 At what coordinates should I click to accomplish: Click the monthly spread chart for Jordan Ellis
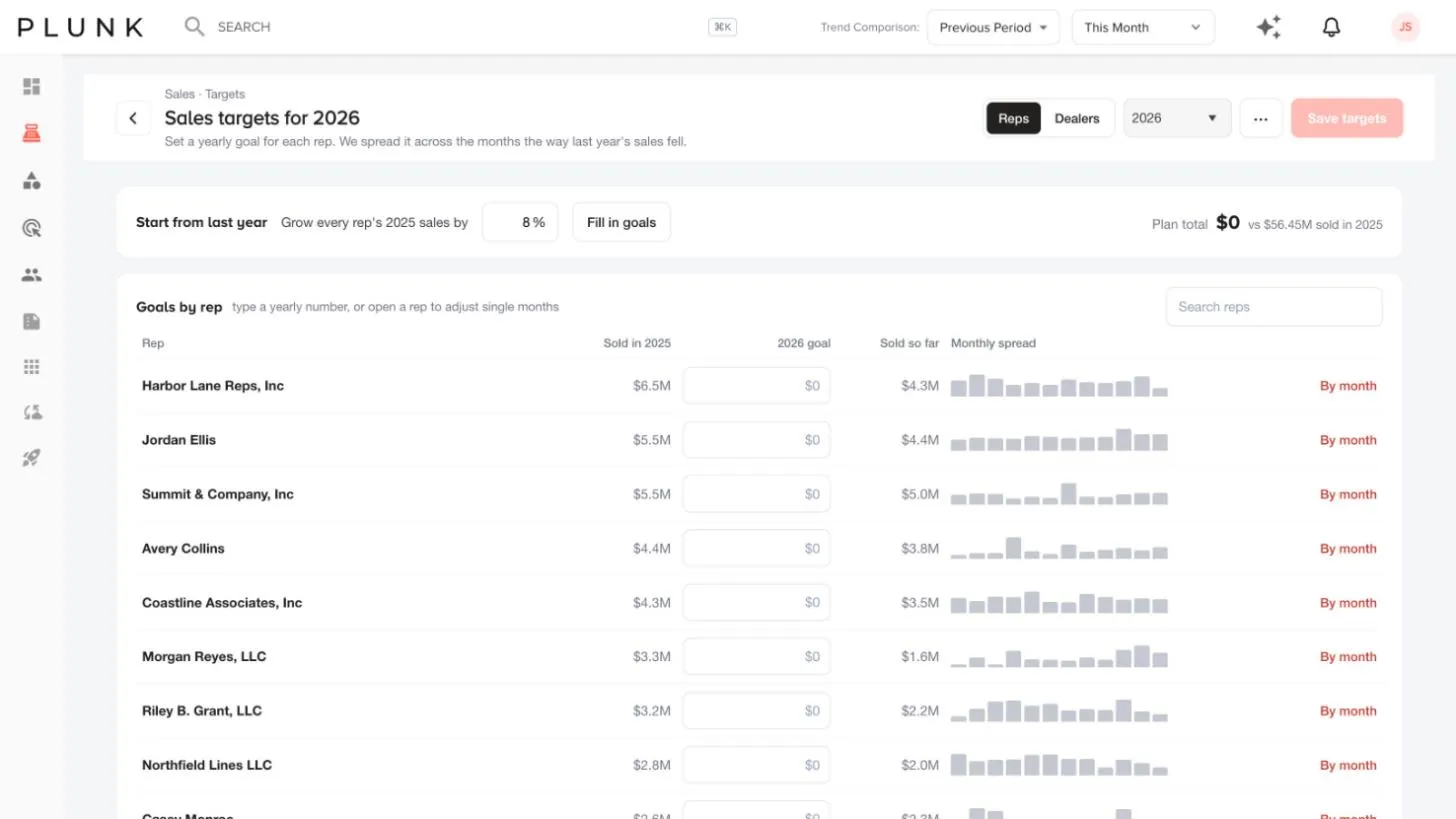(x=1059, y=440)
